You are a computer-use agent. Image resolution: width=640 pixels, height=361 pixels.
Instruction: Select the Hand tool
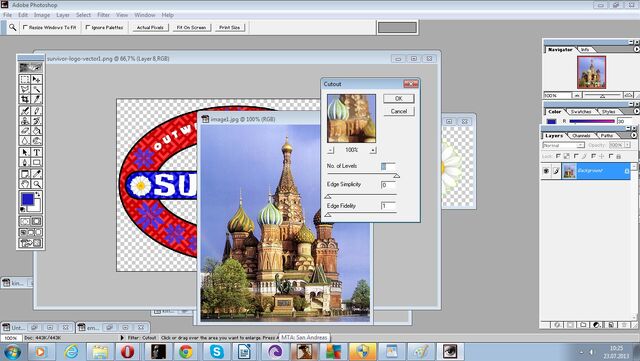pos(25,184)
